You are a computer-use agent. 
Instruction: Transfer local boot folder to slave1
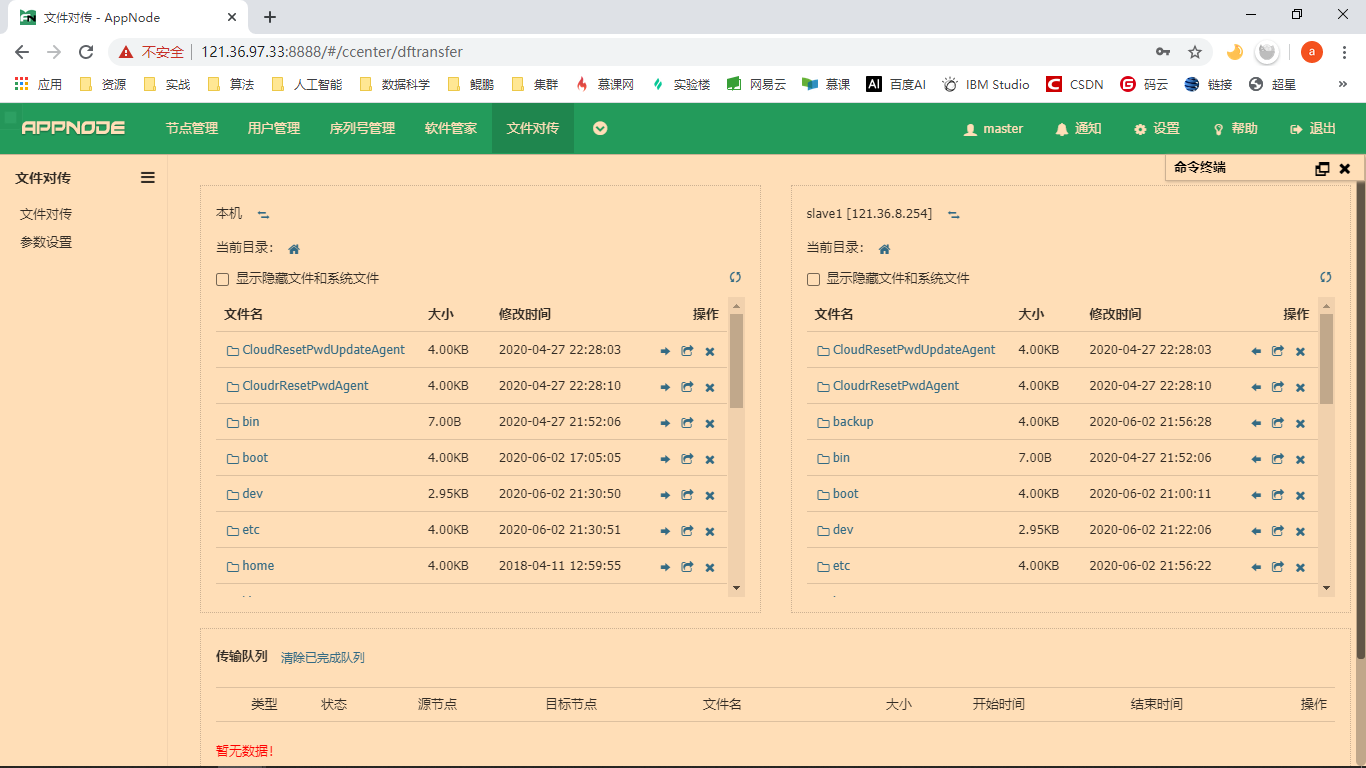[665, 459]
